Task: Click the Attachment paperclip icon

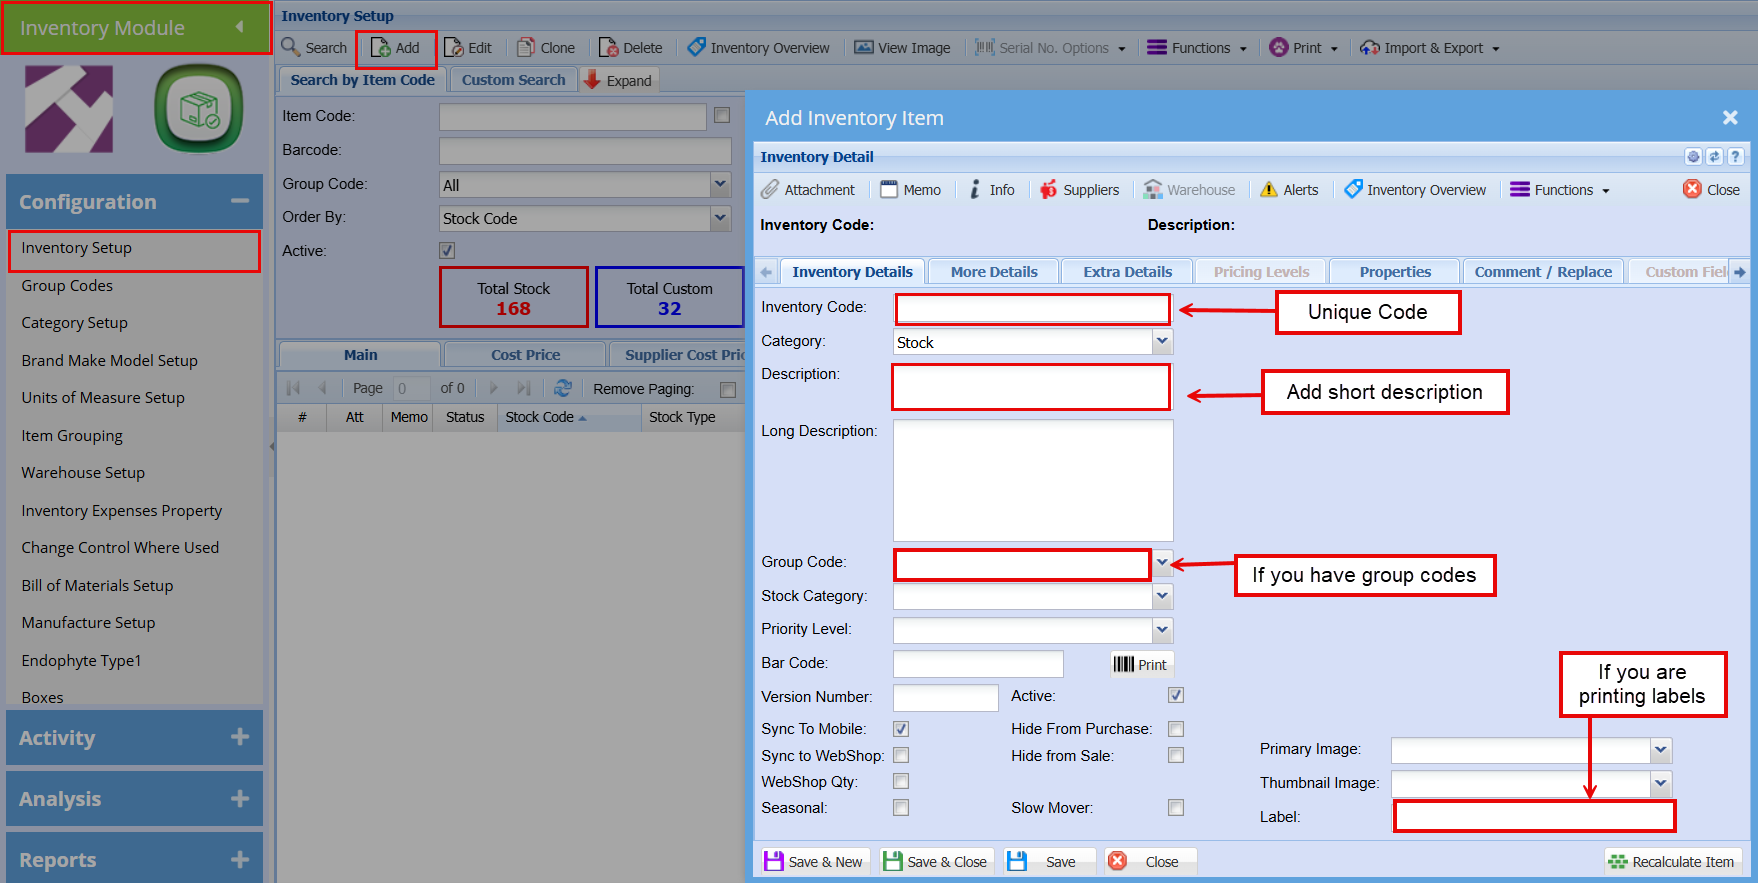Action: point(769,190)
